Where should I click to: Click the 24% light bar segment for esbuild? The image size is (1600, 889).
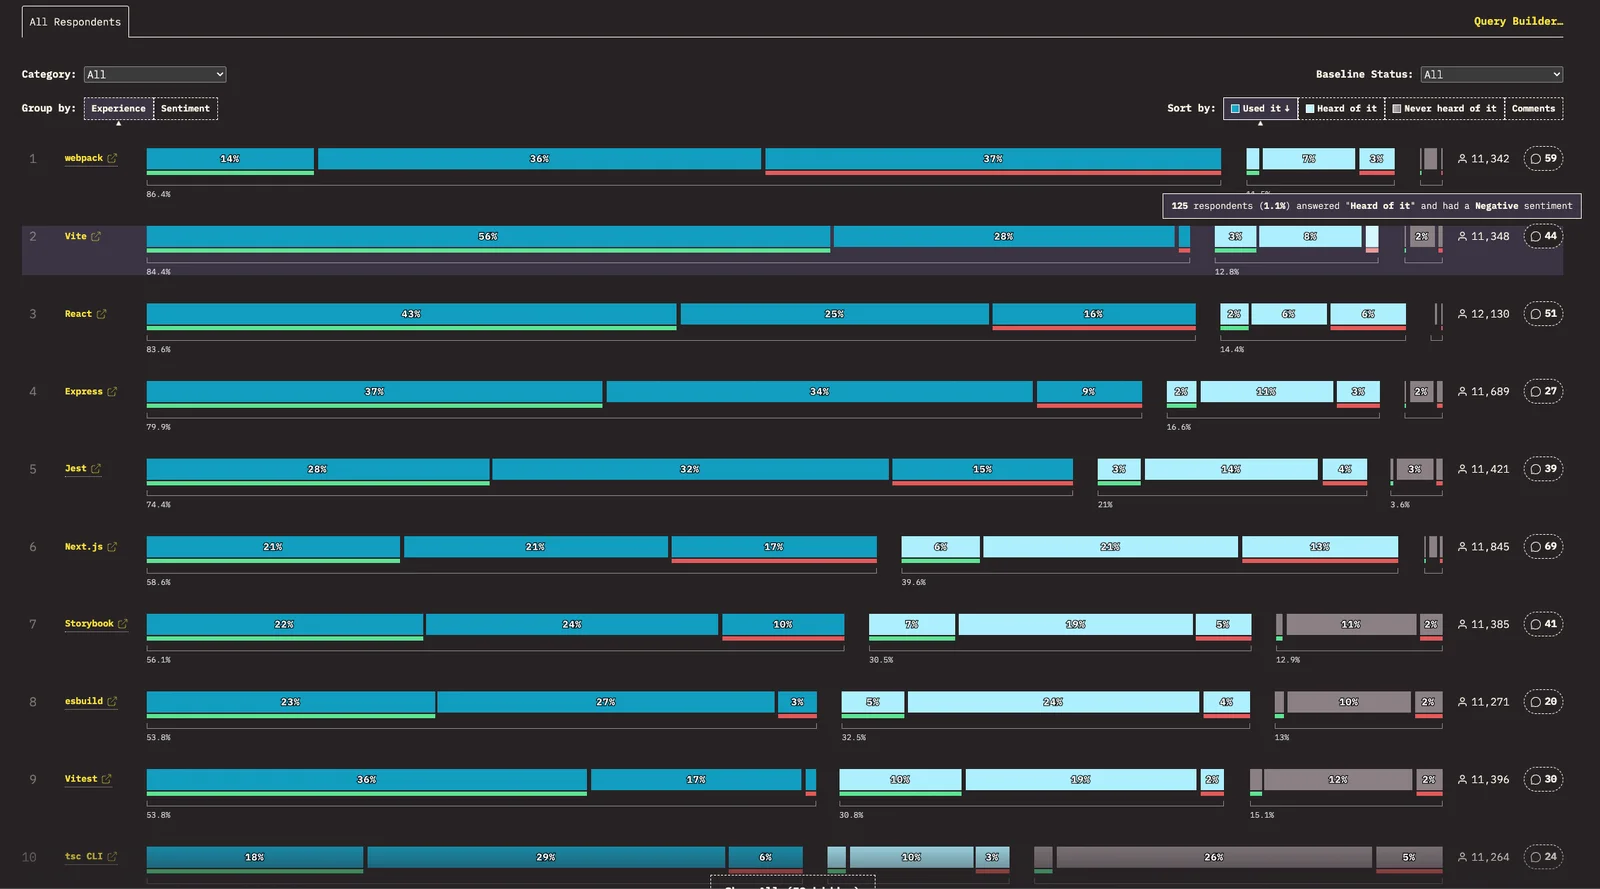(1053, 702)
